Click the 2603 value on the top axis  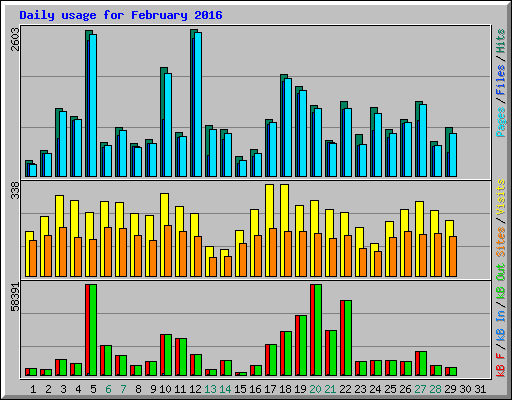click(15, 39)
